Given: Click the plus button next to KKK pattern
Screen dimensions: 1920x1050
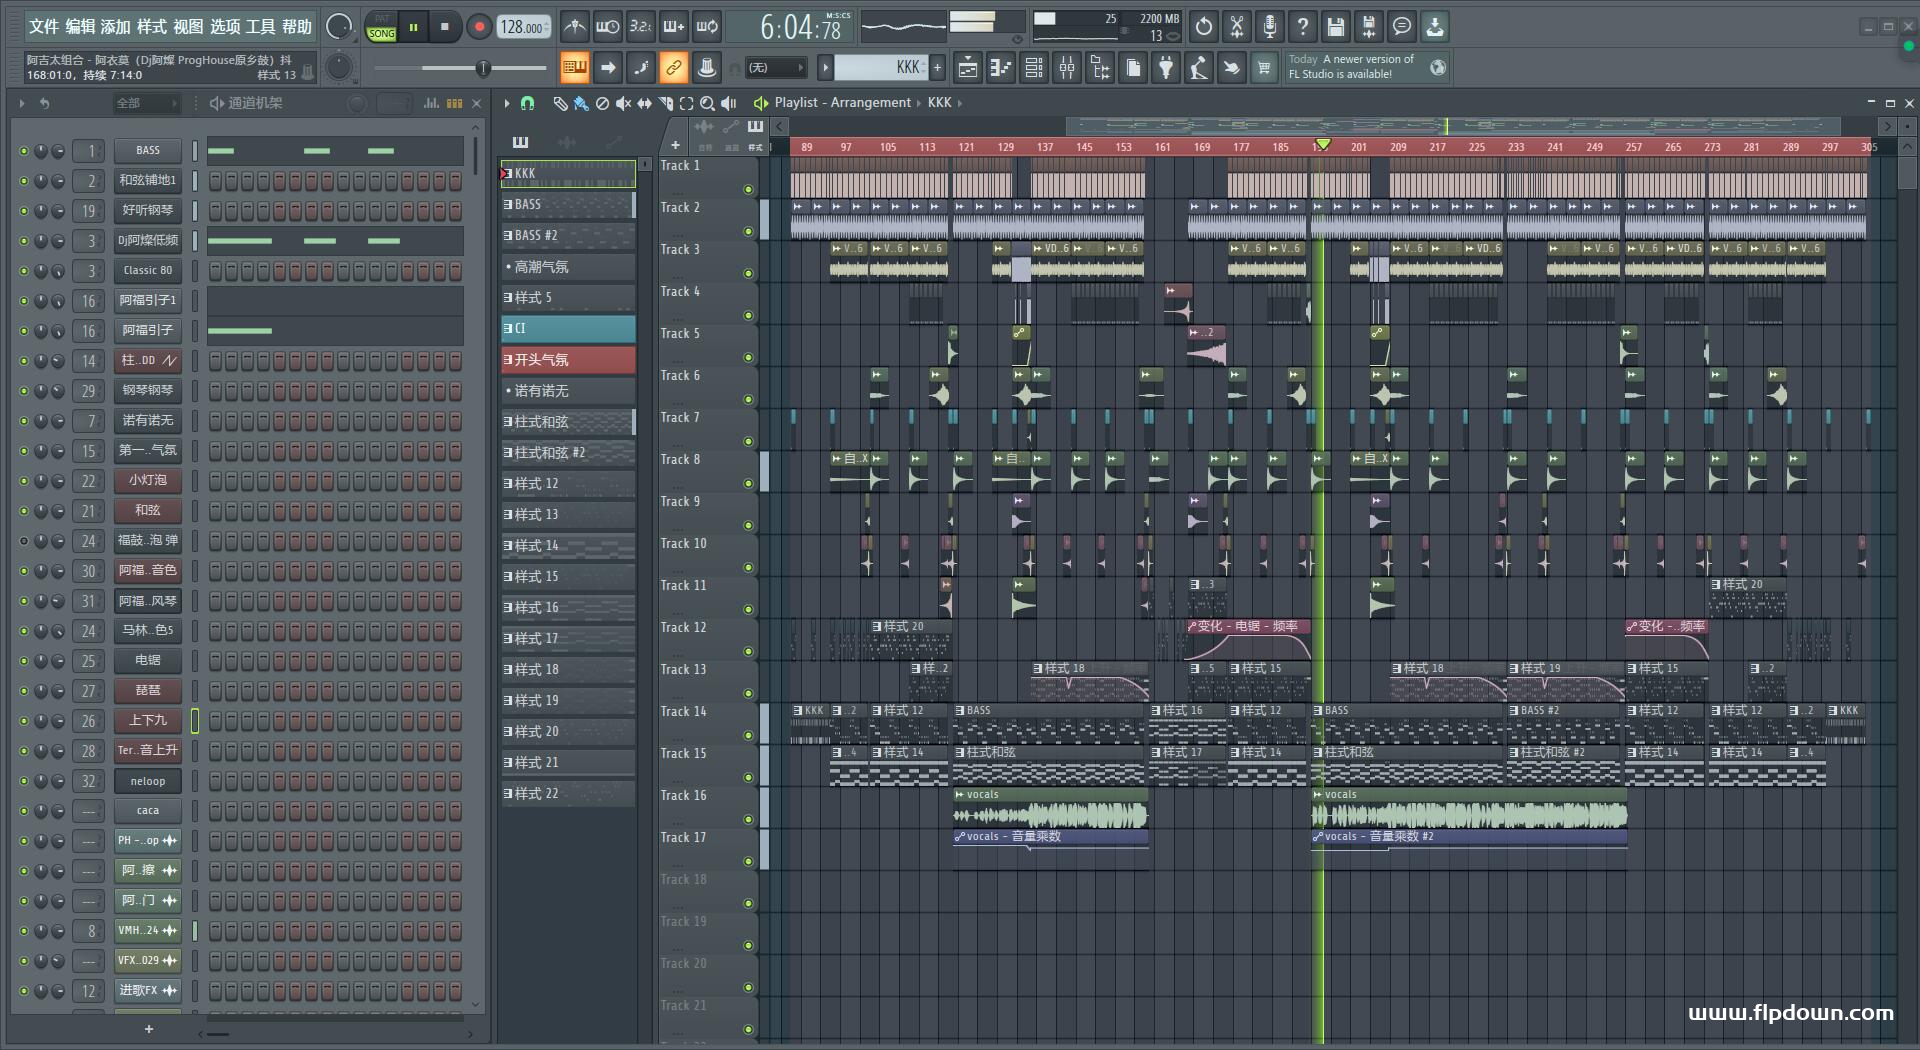Looking at the screenshot, I should (937, 68).
